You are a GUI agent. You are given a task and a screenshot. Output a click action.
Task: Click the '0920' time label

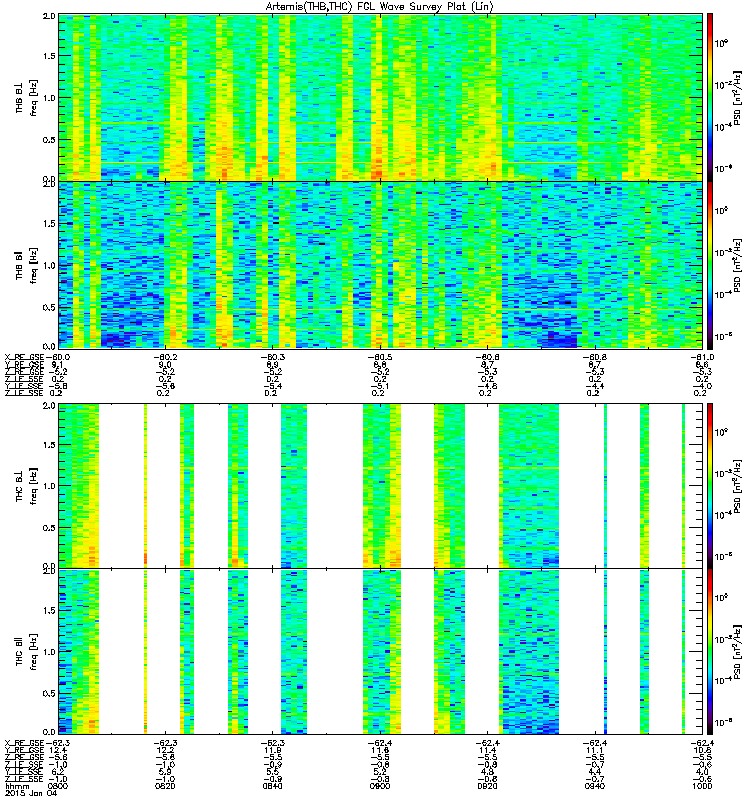coord(487,786)
